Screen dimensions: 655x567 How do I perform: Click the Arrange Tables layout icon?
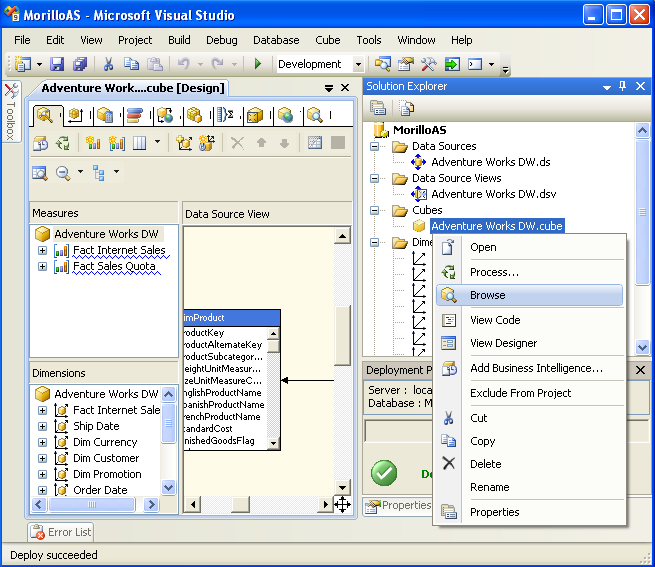pos(99,173)
